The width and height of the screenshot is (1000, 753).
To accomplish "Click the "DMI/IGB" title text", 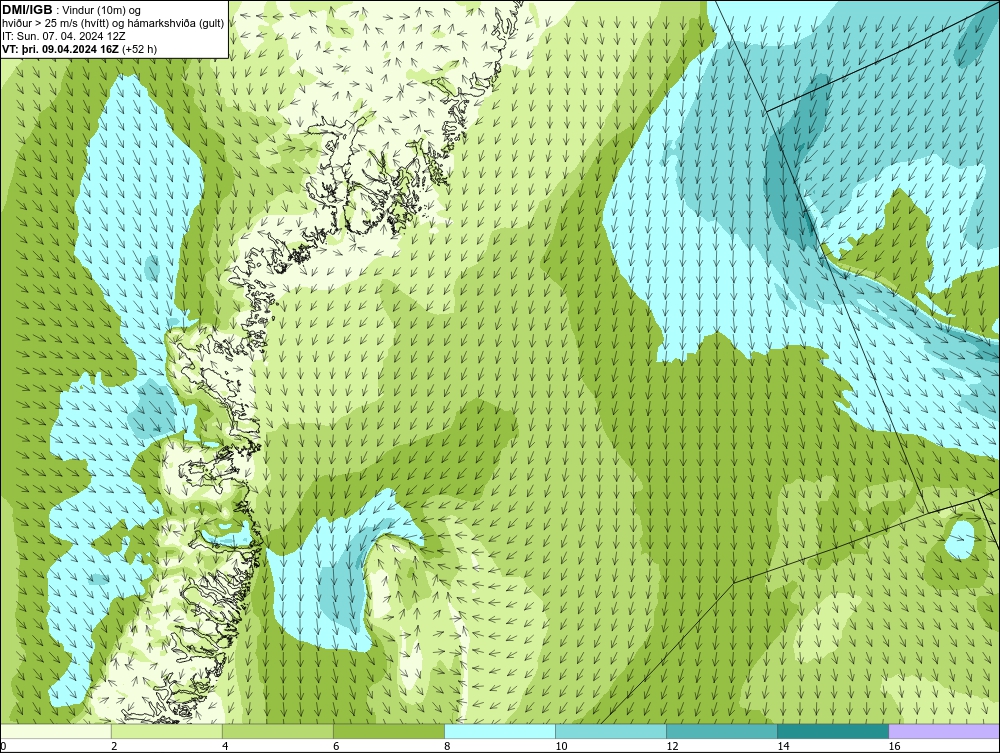I will click(27, 10).
